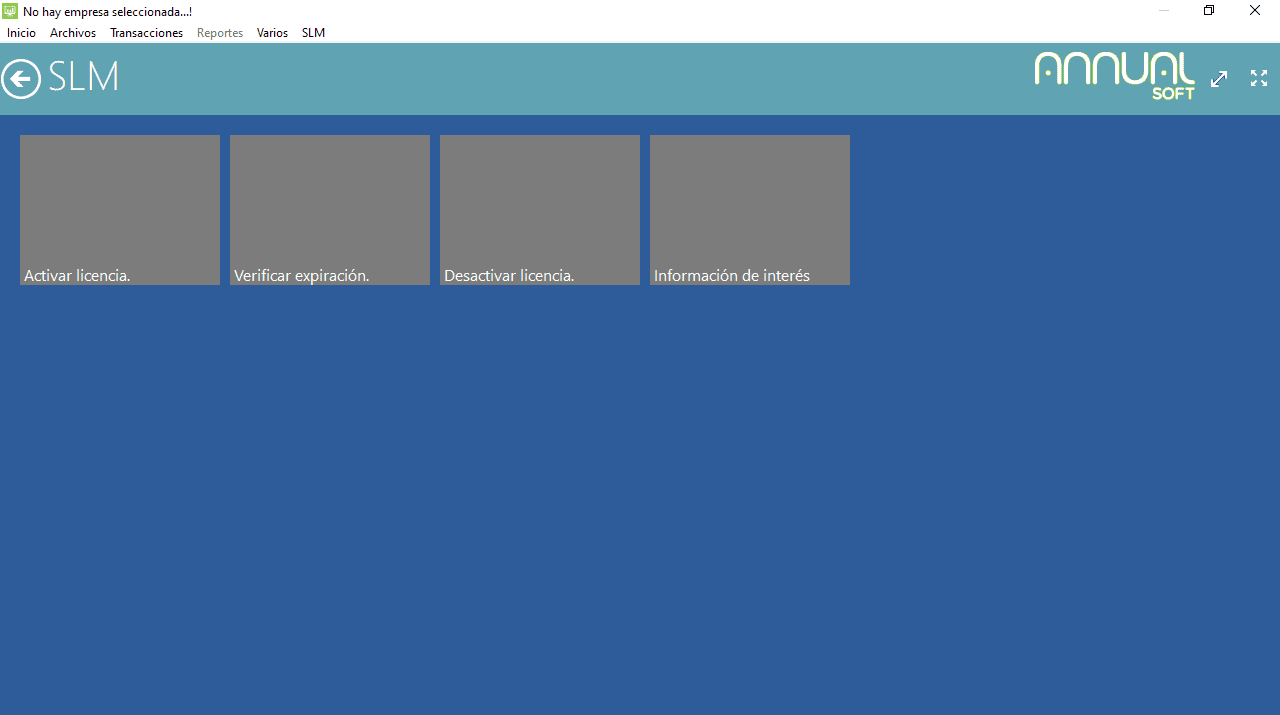Open the SLM menu in menu bar
1280x715 pixels.
(313, 33)
